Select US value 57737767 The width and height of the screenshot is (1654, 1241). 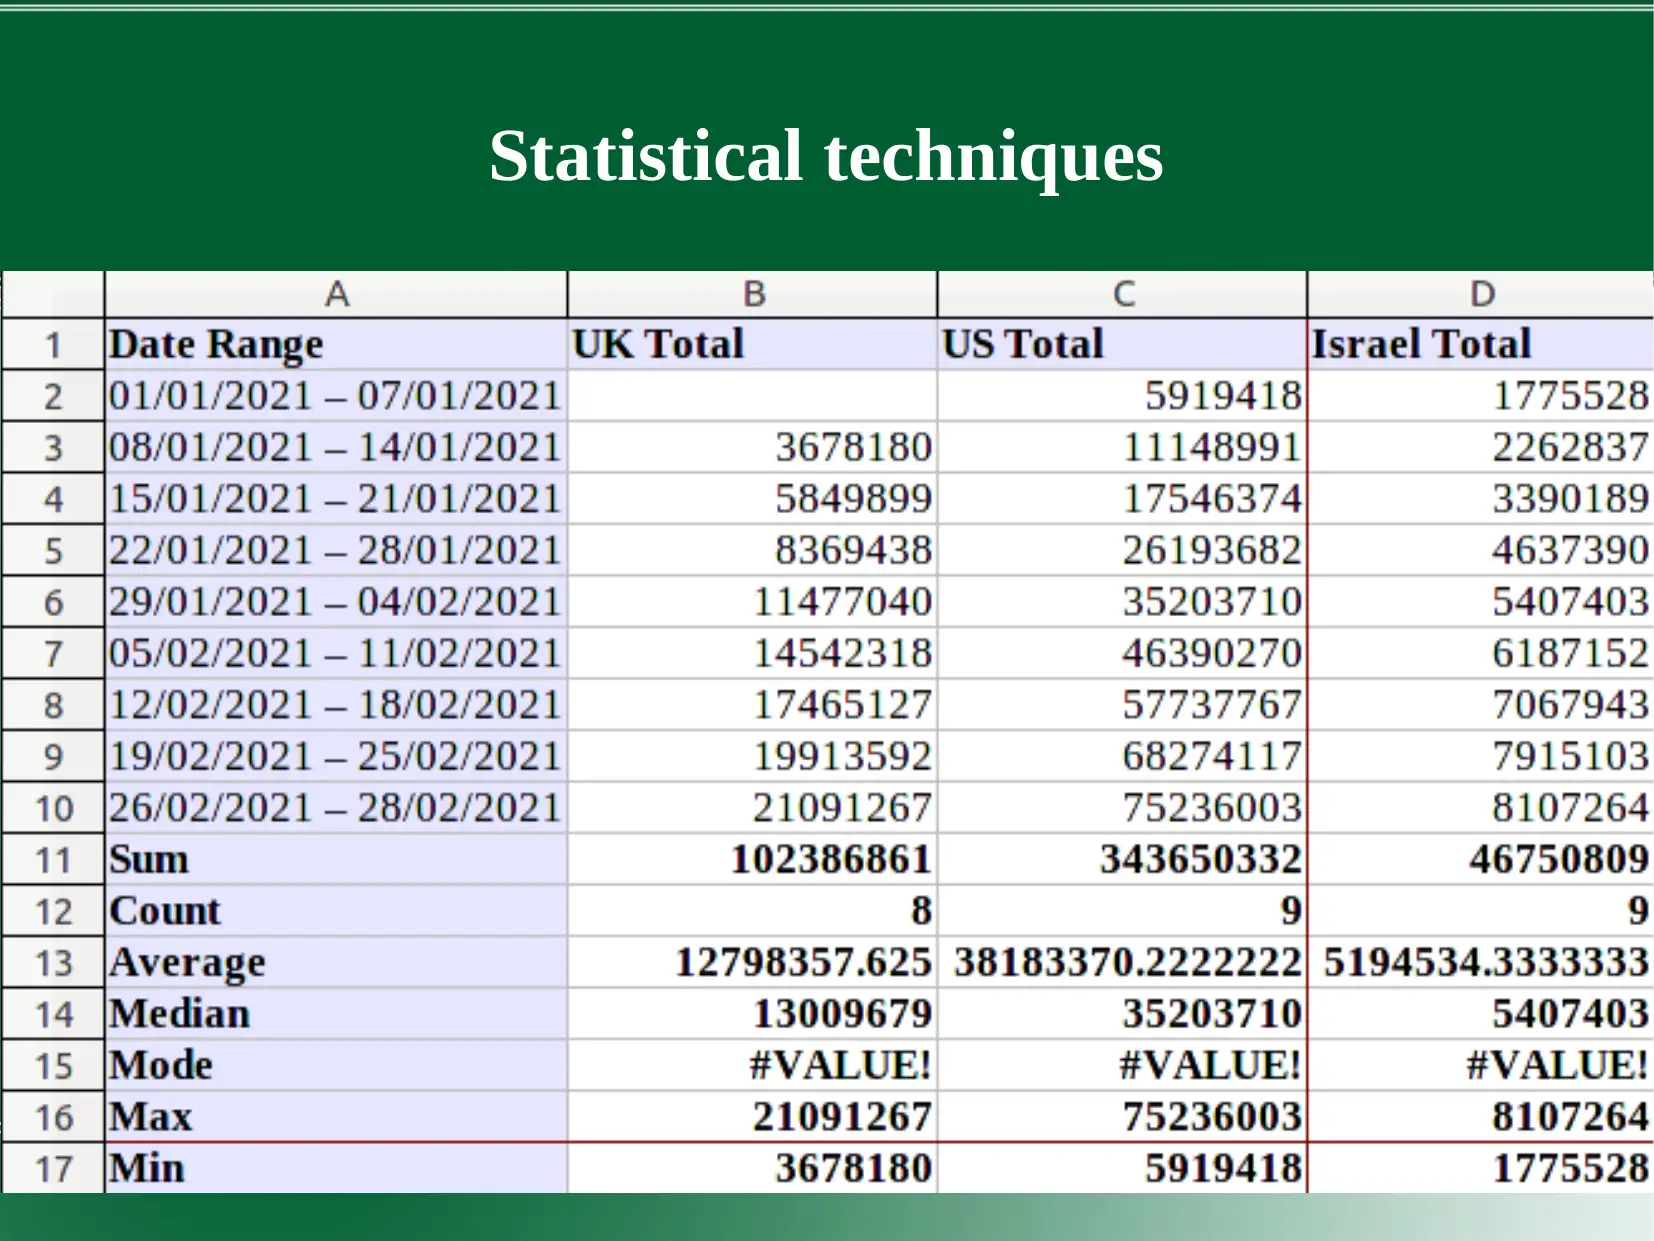(1122, 705)
